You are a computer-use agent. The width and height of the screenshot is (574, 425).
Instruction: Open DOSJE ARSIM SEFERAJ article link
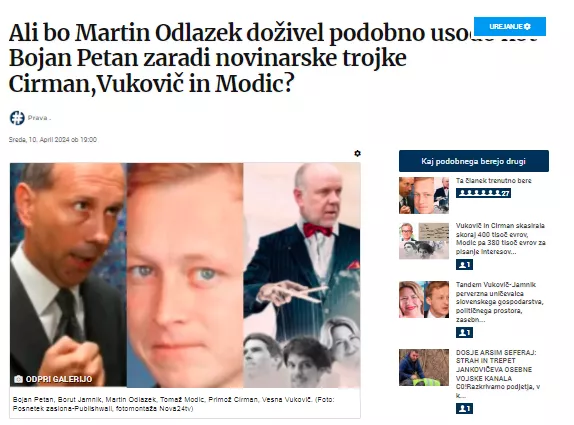pos(498,374)
